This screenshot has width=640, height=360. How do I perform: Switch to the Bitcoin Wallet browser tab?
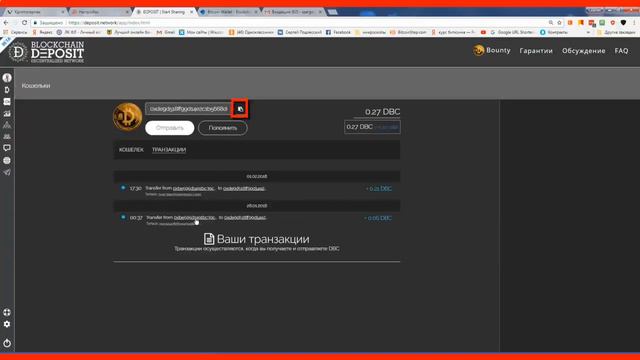(x=229, y=12)
